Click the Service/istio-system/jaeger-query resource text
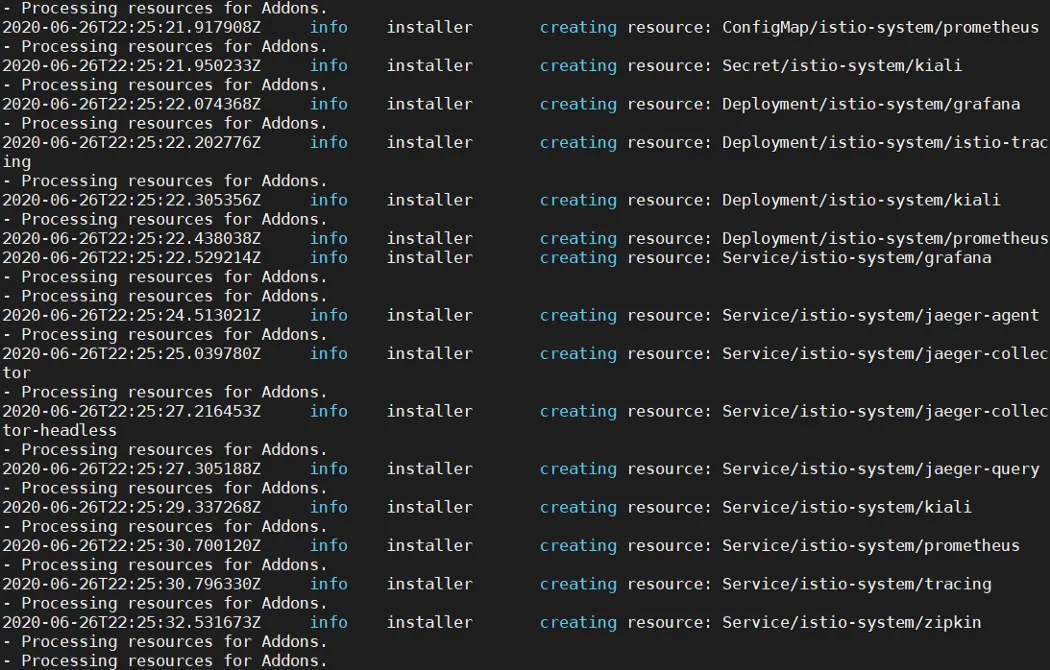 click(880, 469)
